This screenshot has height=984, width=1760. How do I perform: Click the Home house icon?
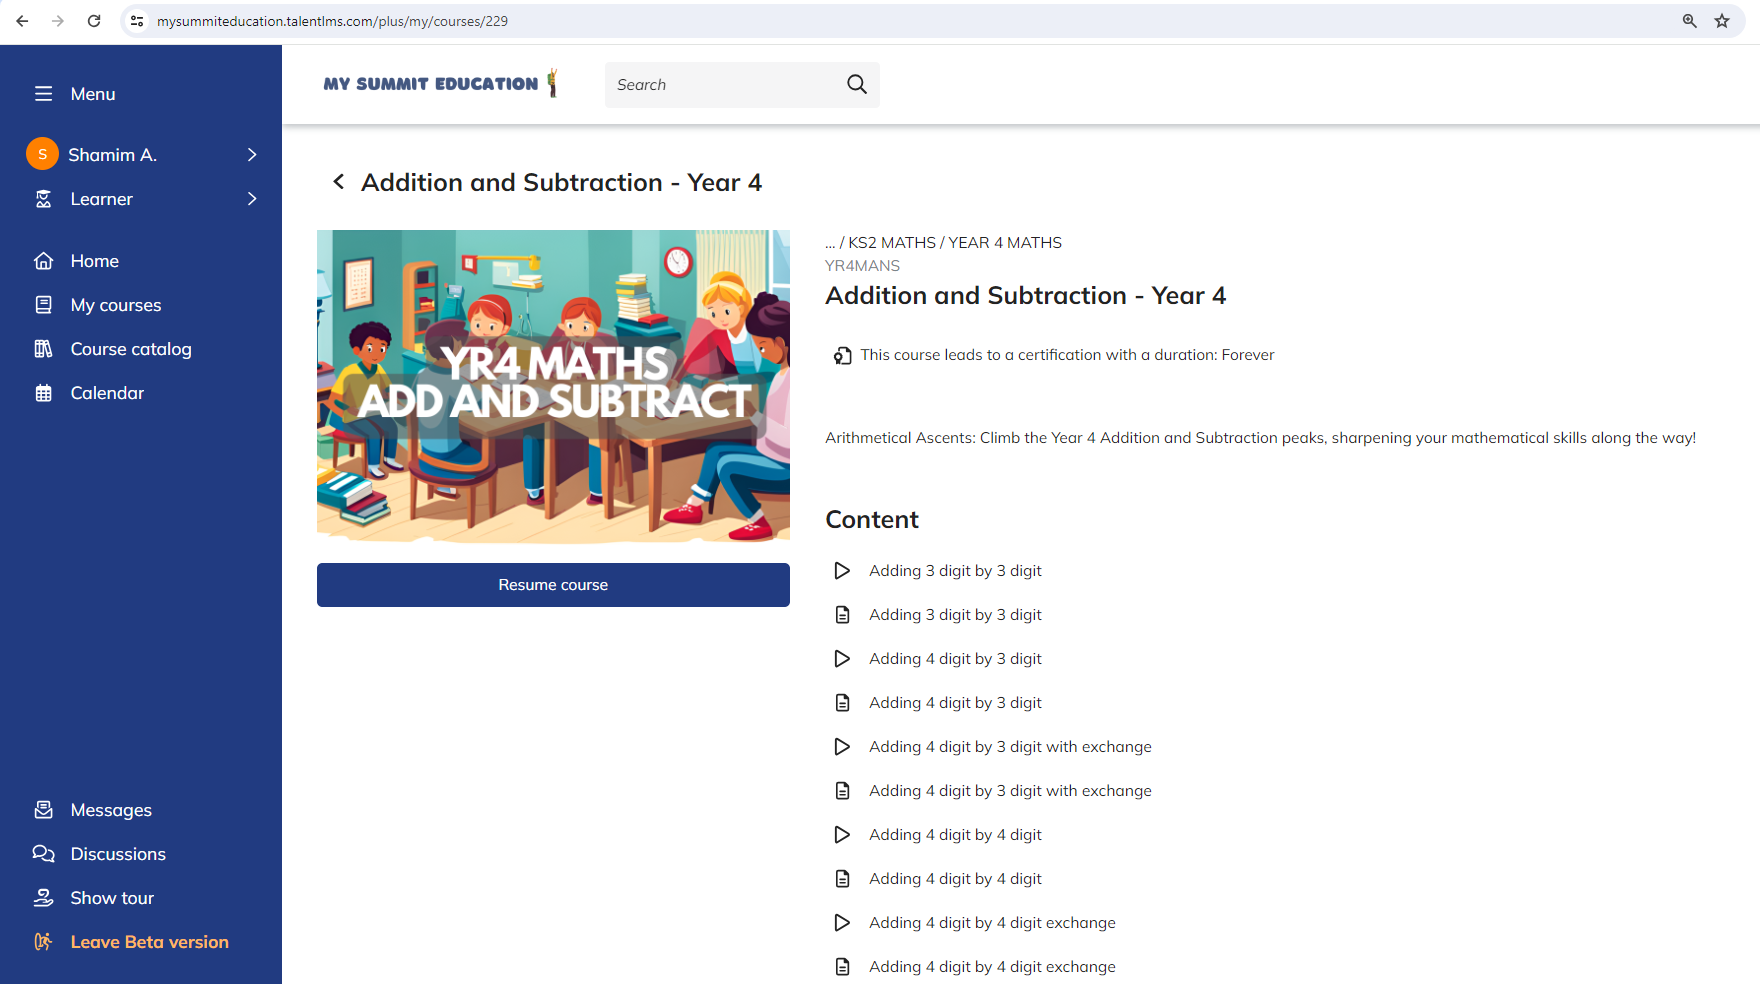click(x=43, y=261)
